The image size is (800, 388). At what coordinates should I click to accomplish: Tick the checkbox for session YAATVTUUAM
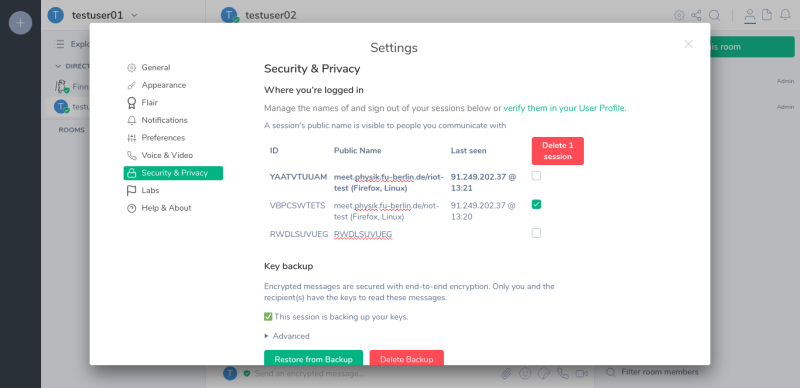point(536,176)
